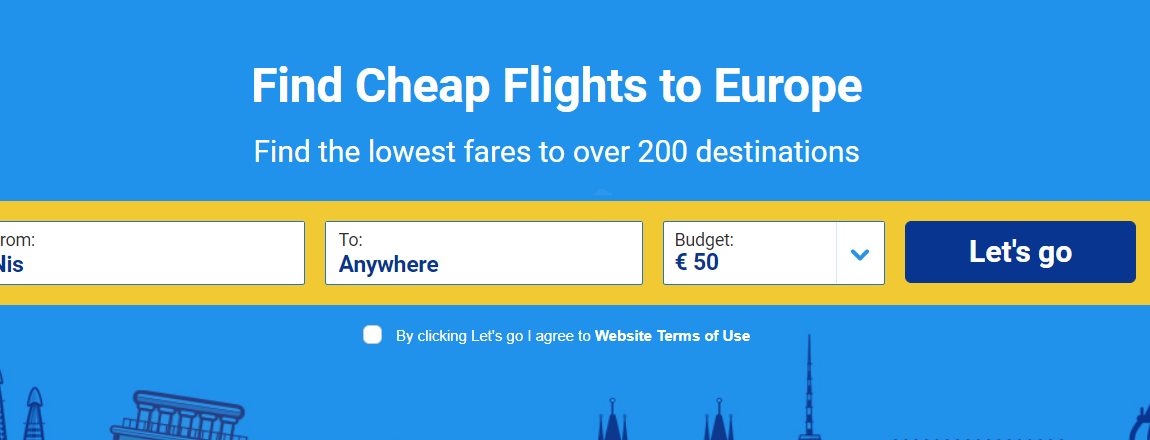Click the pointed skyscraper illustration at left
The image size is (1150, 440).
tap(34, 414)
